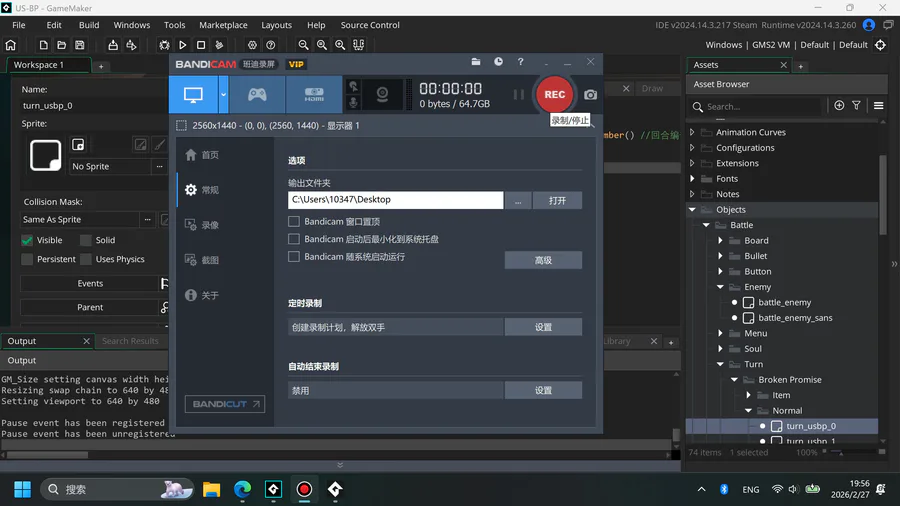The width and height of the screenshot is (900, 506).
Task: Toggle the Bandicam webcam overlay icon
Action: click(382, 95)
